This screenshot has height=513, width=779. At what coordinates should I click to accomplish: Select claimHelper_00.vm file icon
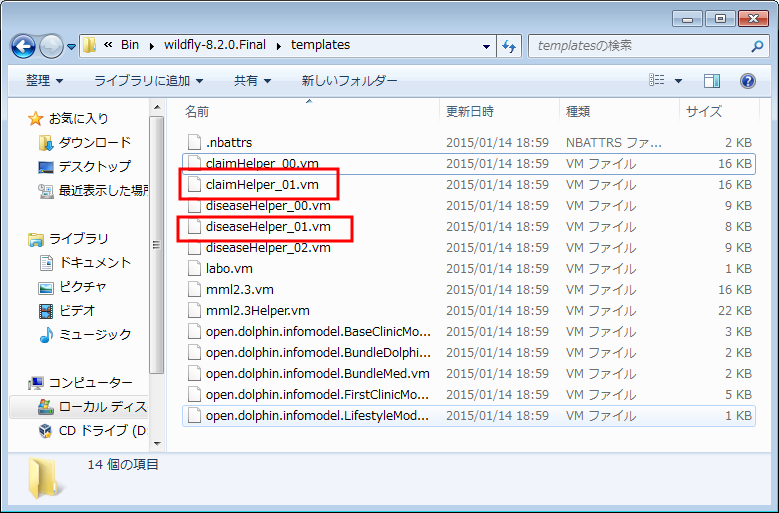click(x=194, y=163)
